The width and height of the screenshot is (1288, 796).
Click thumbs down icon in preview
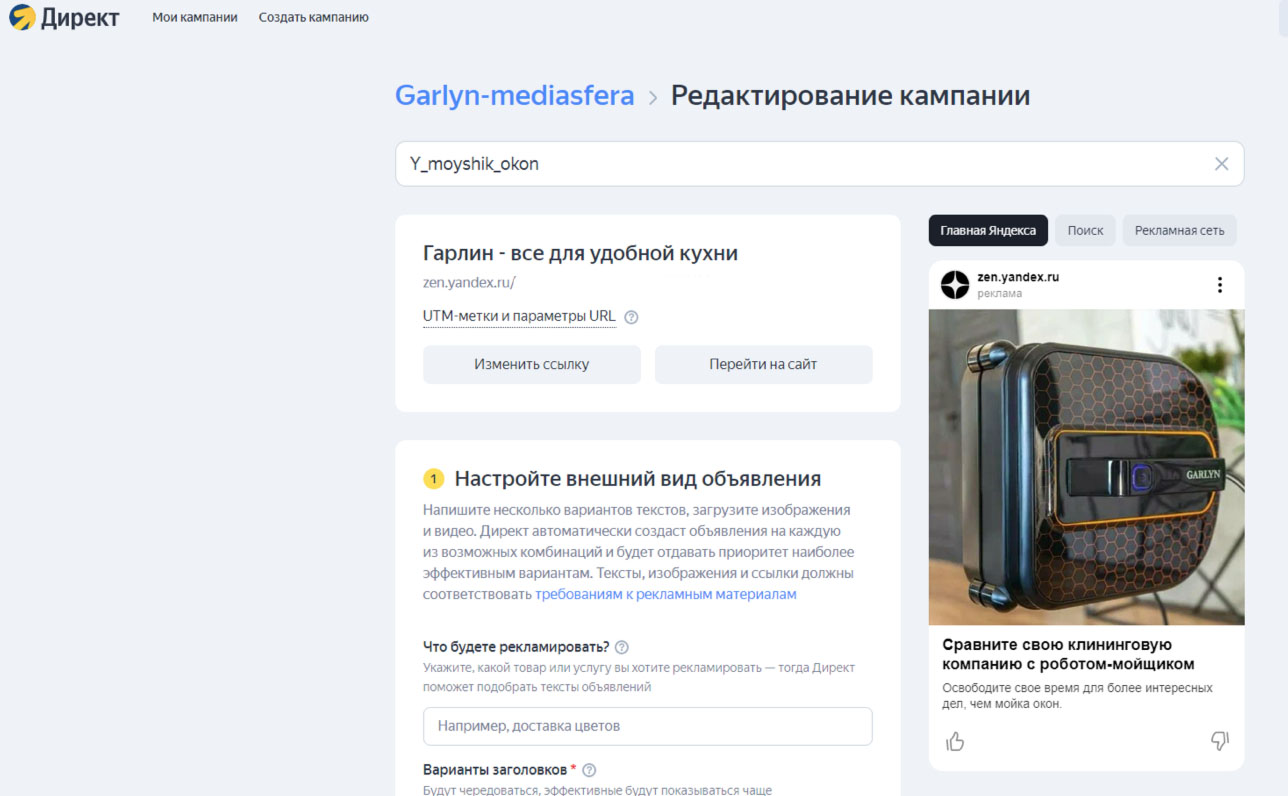(x=1219, y=741)
